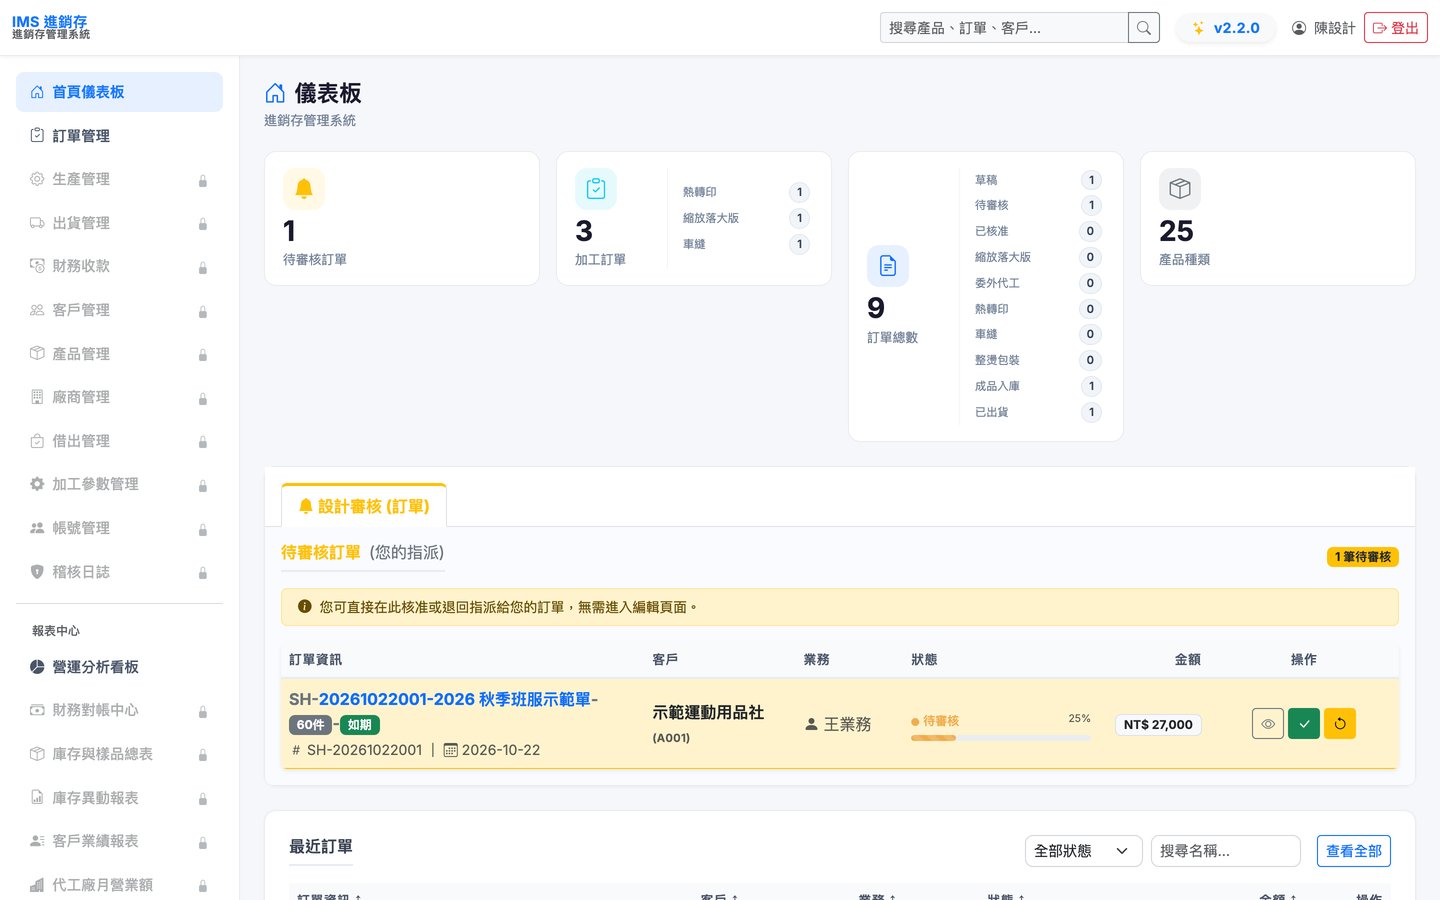Viewport: 1440px width, 900px height.
Task: Open 產品管理 in the sidebar
Action: [119, 354]
